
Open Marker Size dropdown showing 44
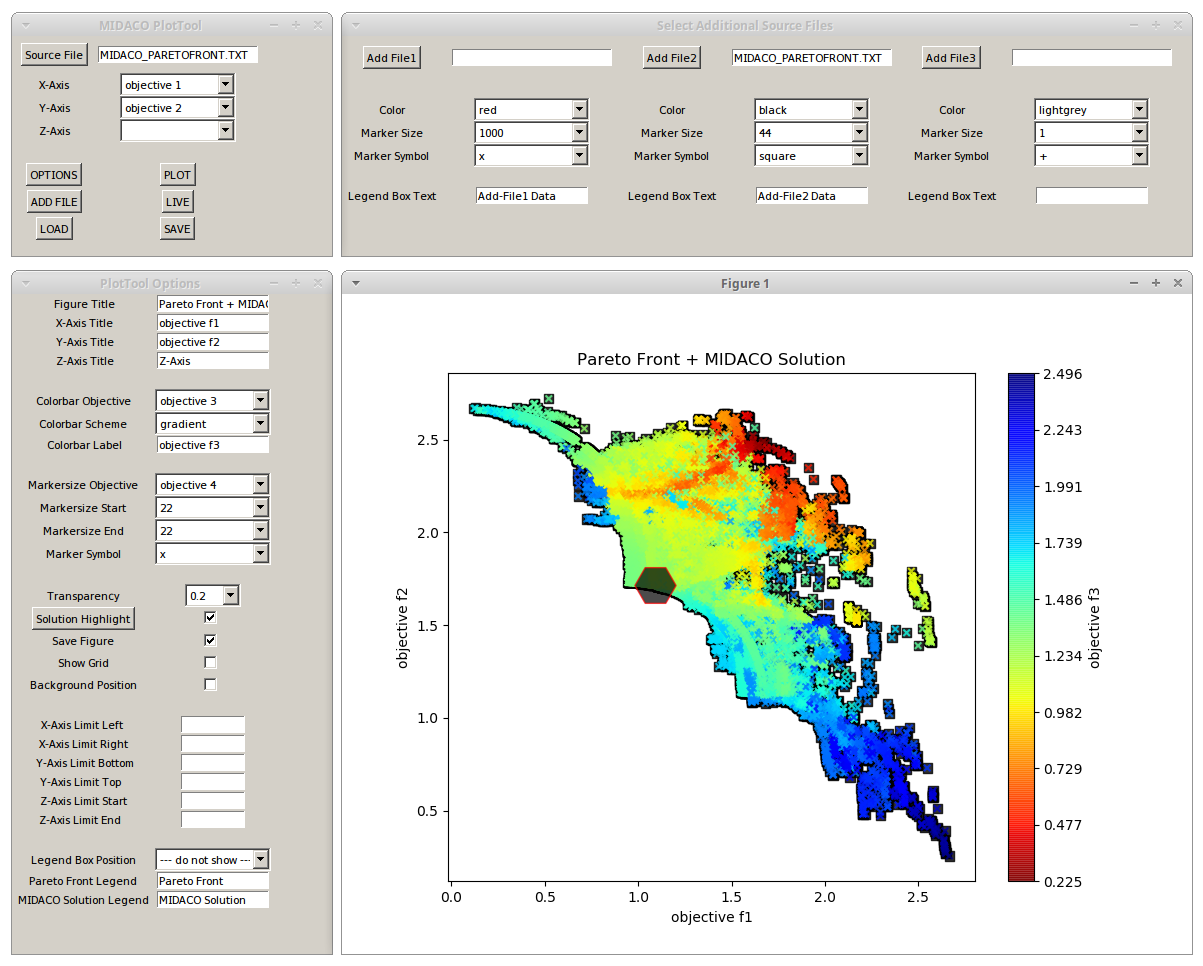tap(811, 133)
